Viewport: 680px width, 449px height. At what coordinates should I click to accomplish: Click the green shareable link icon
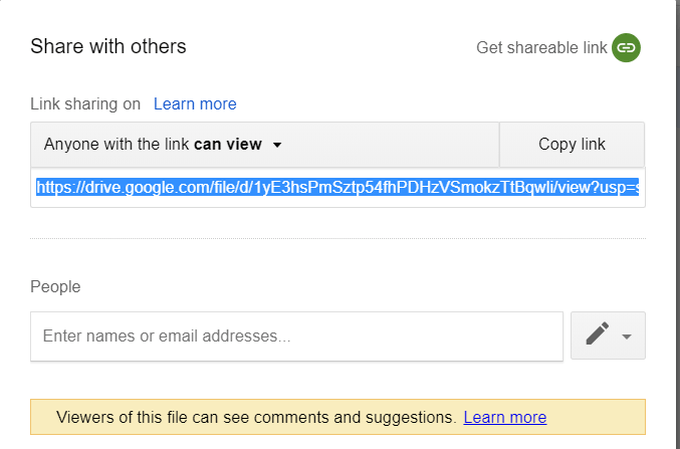click(626, 47)
